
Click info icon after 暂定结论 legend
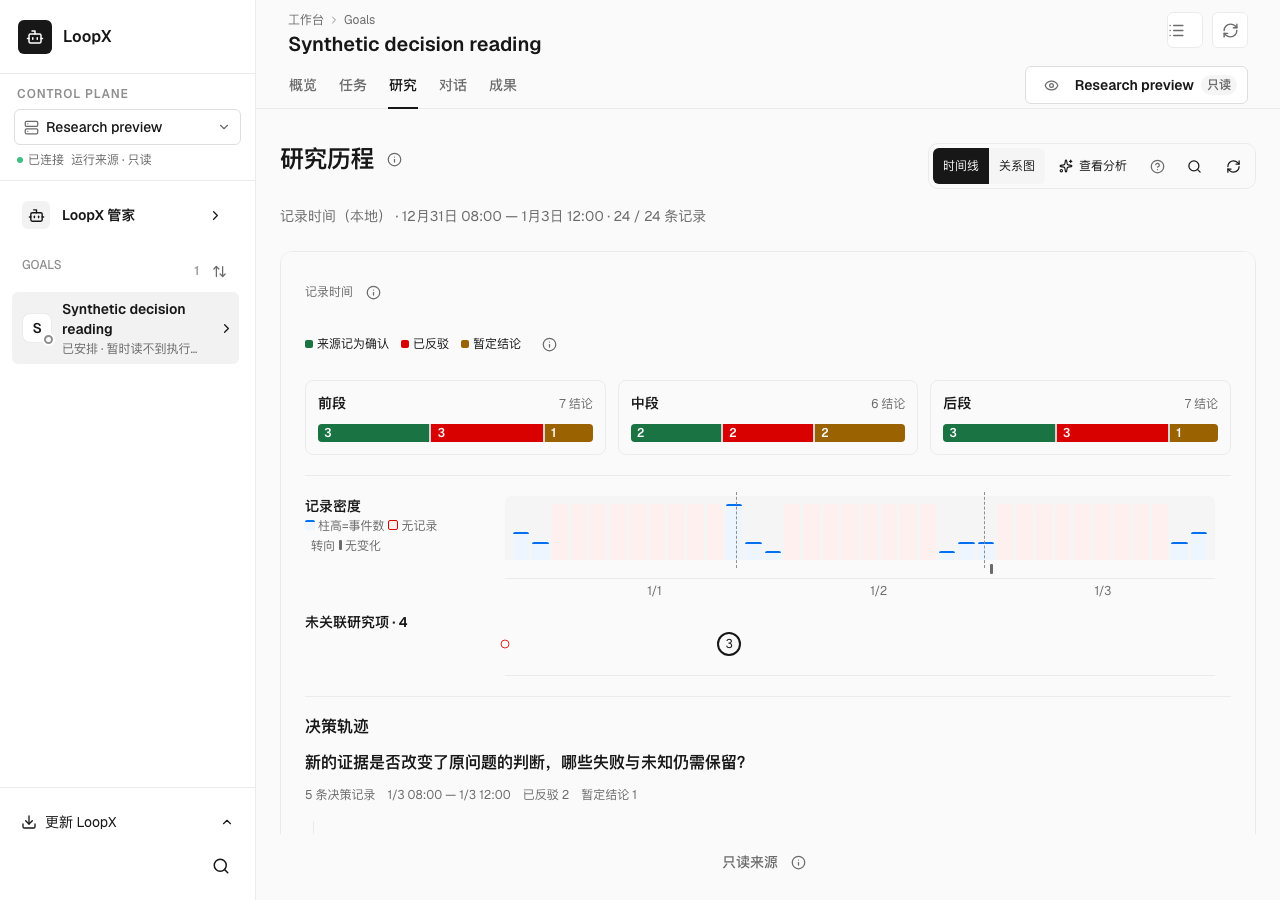(x=549, y=344)
